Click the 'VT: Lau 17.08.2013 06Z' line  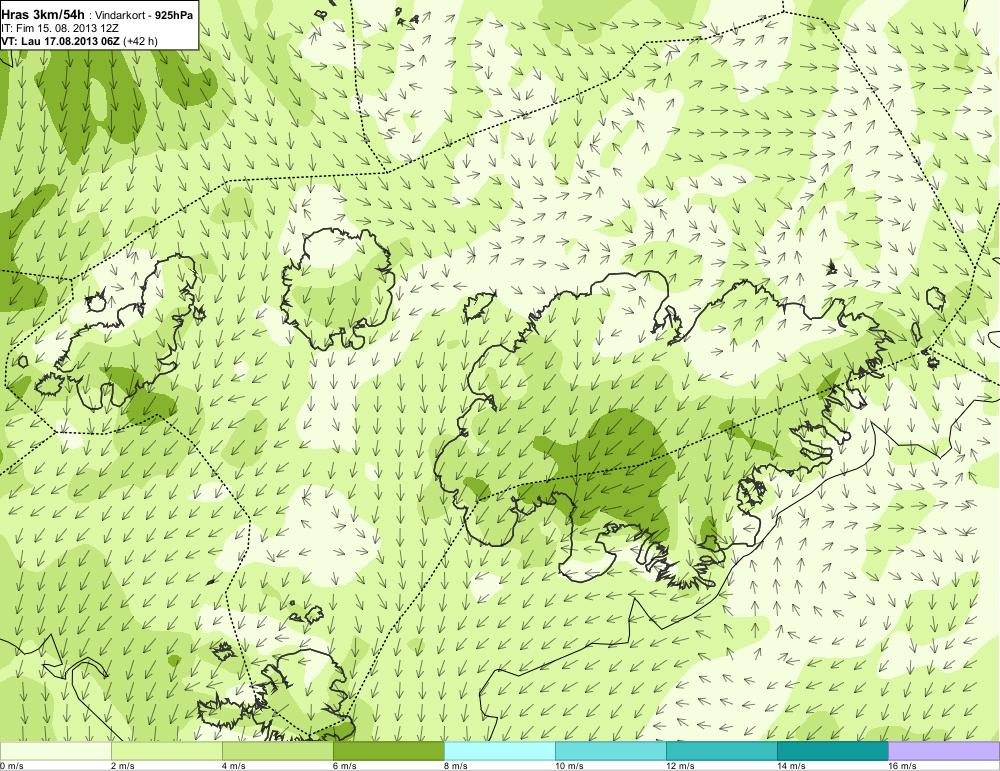[x=61, y=41]
